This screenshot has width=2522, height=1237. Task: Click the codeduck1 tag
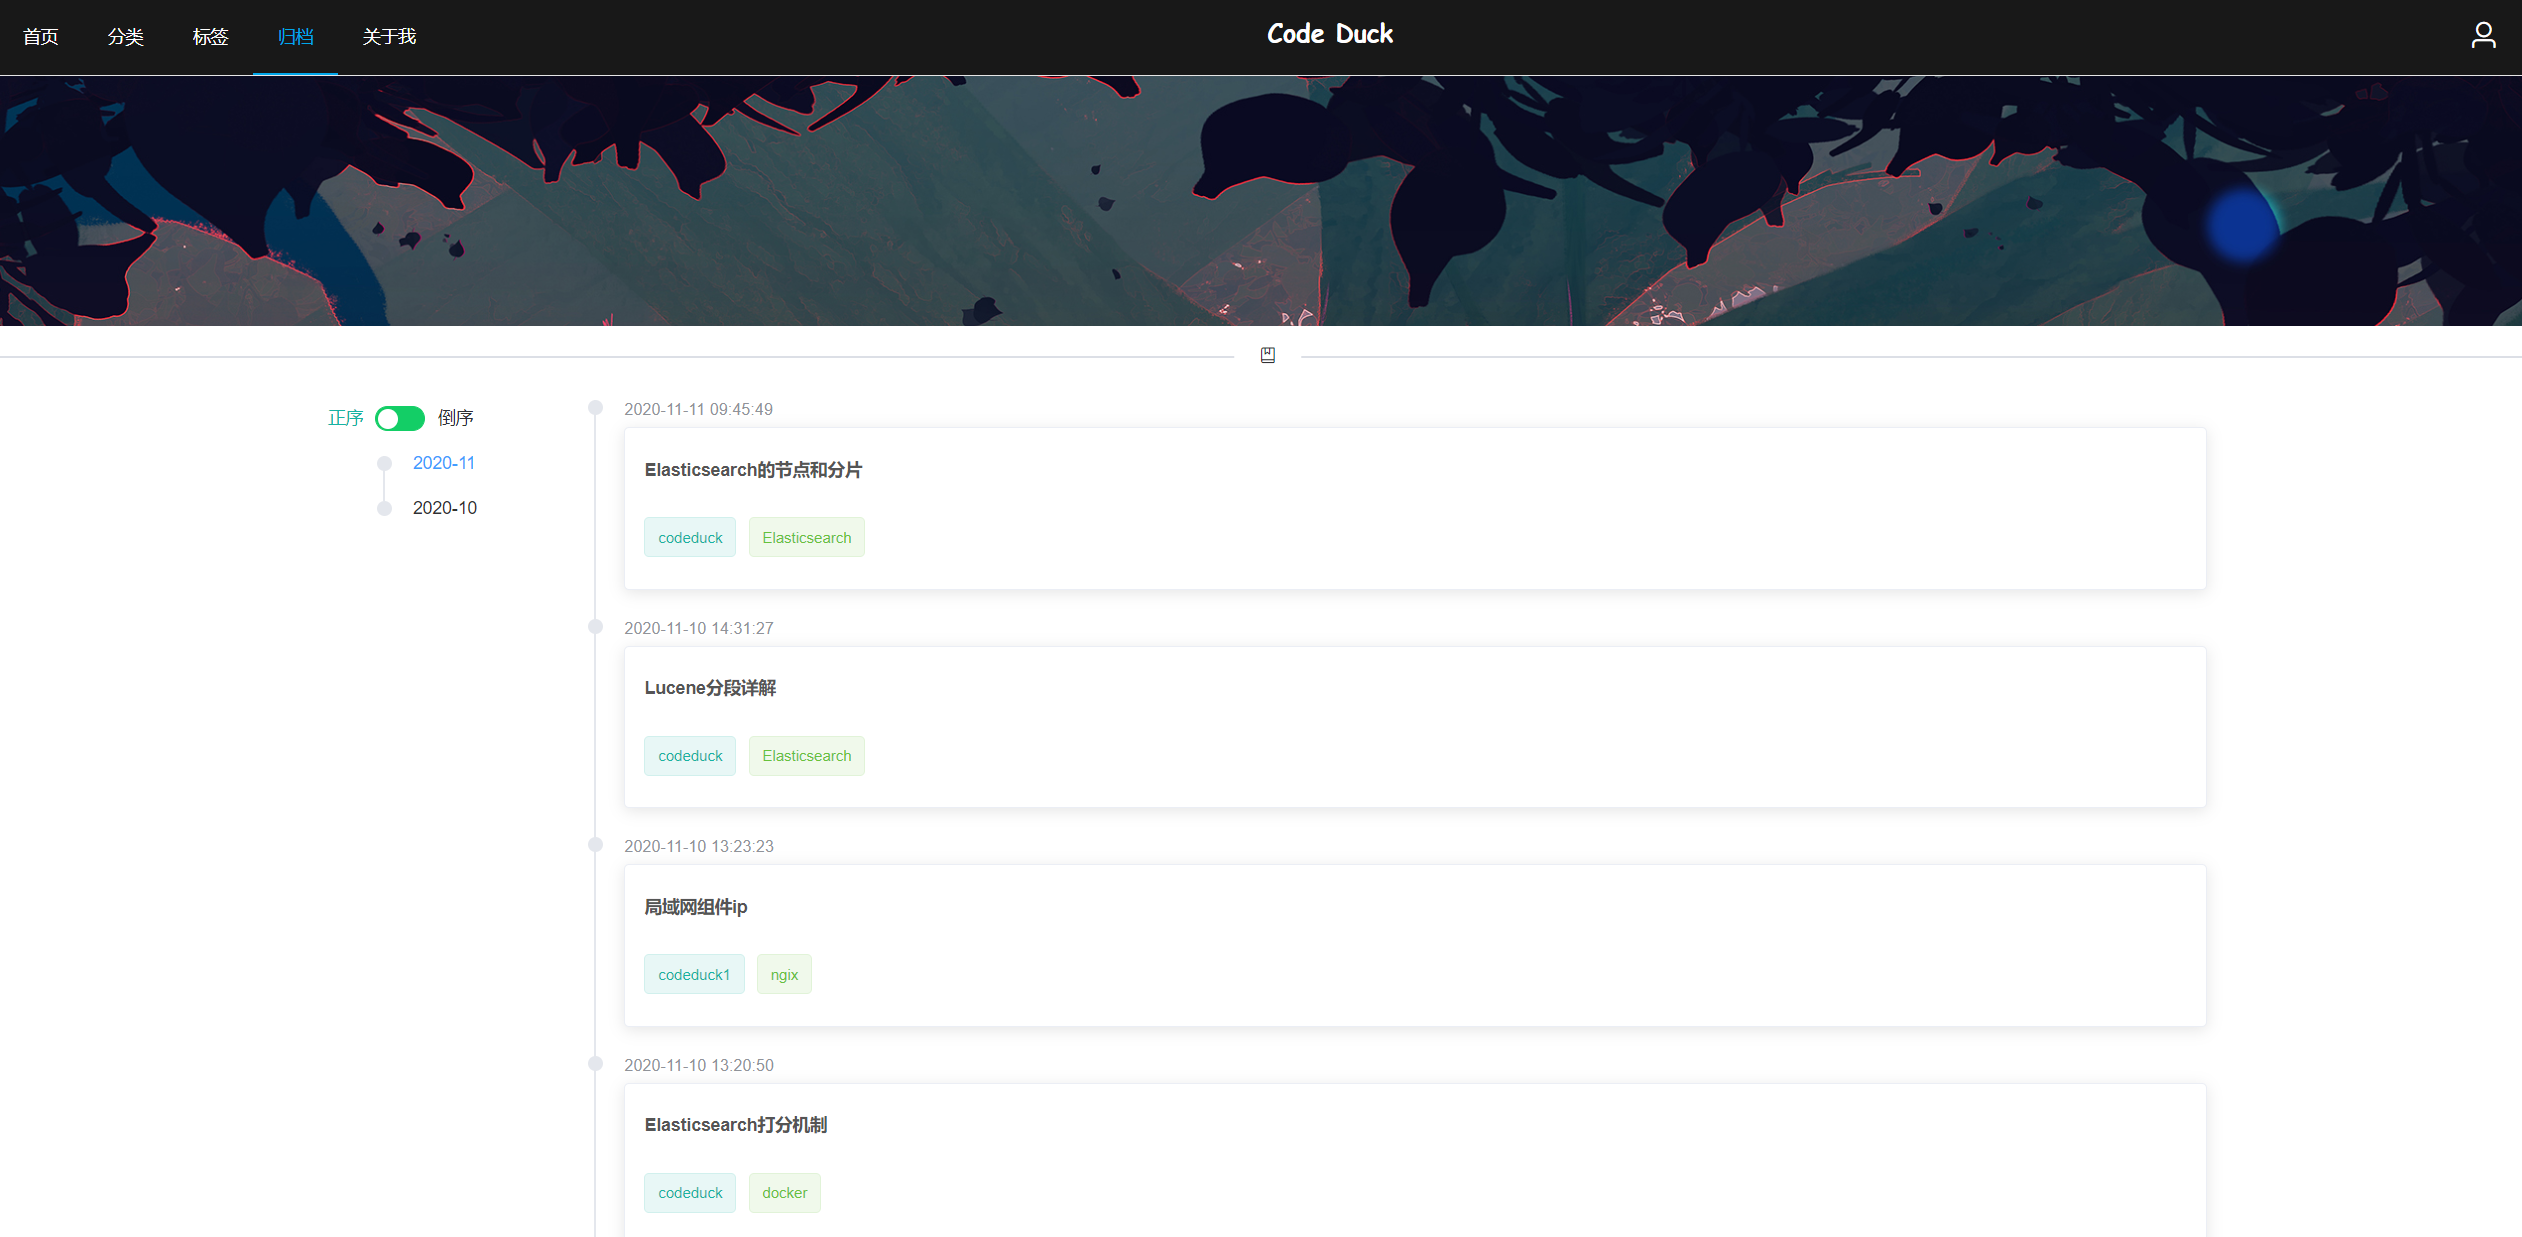(x=694, y=975)
